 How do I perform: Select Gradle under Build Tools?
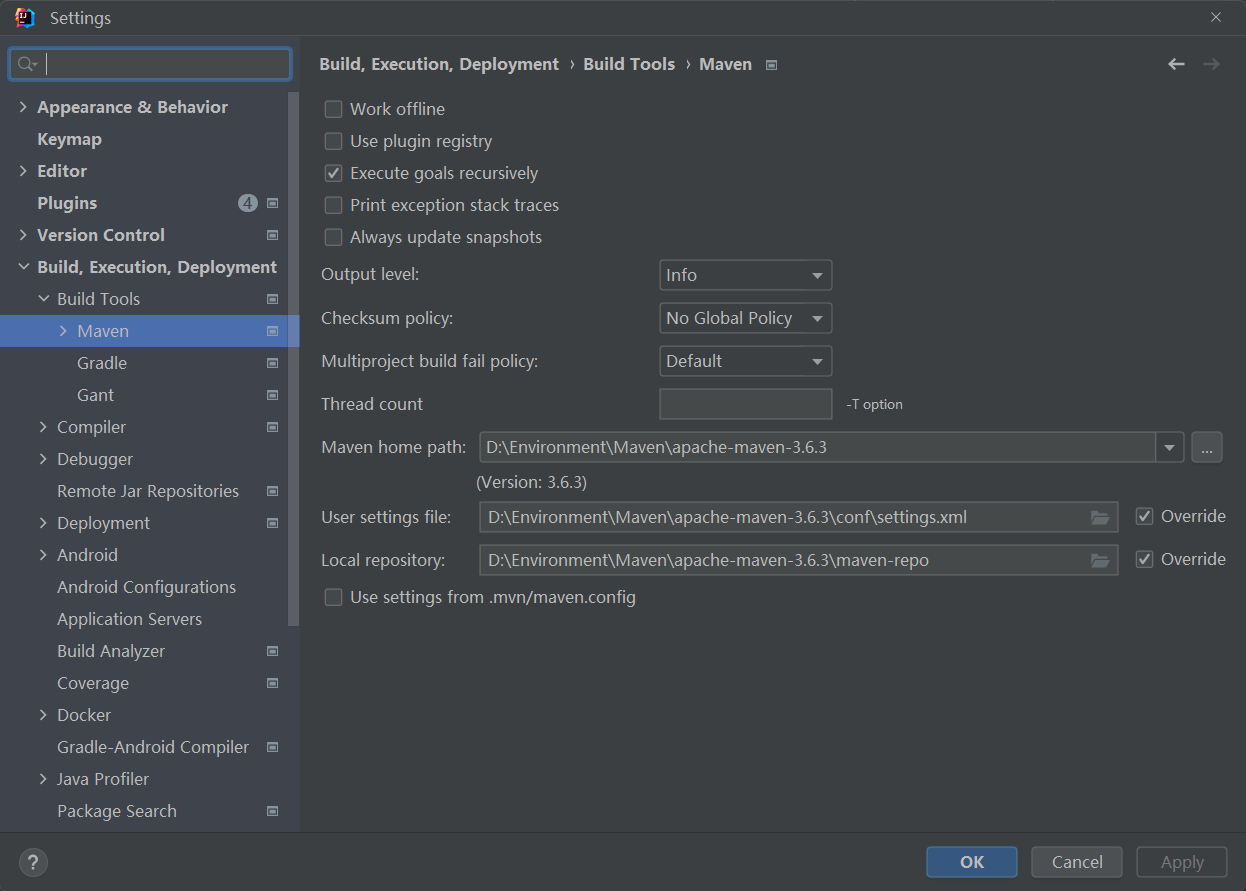[102, 363]
